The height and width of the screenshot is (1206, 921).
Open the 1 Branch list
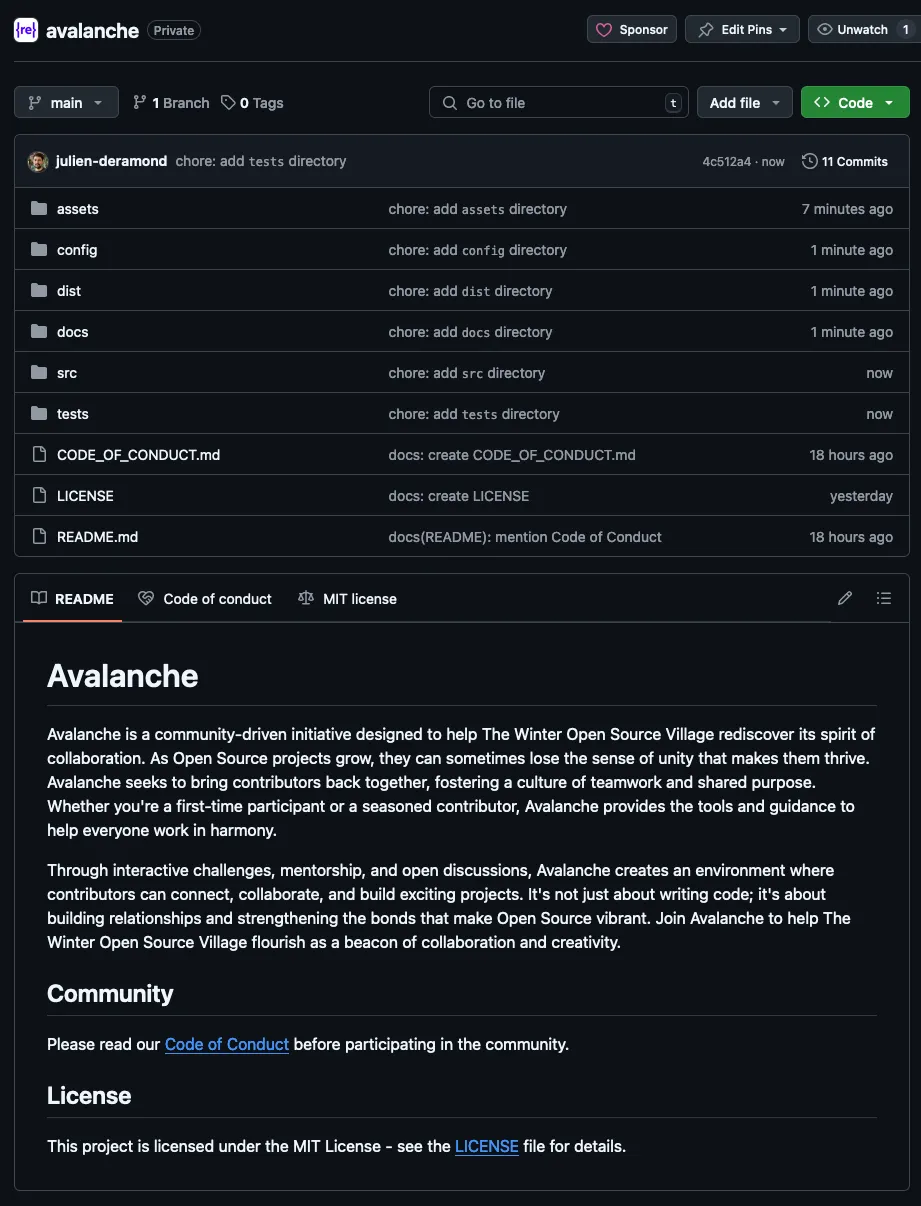pyautogui.click(x=171, y=103)
